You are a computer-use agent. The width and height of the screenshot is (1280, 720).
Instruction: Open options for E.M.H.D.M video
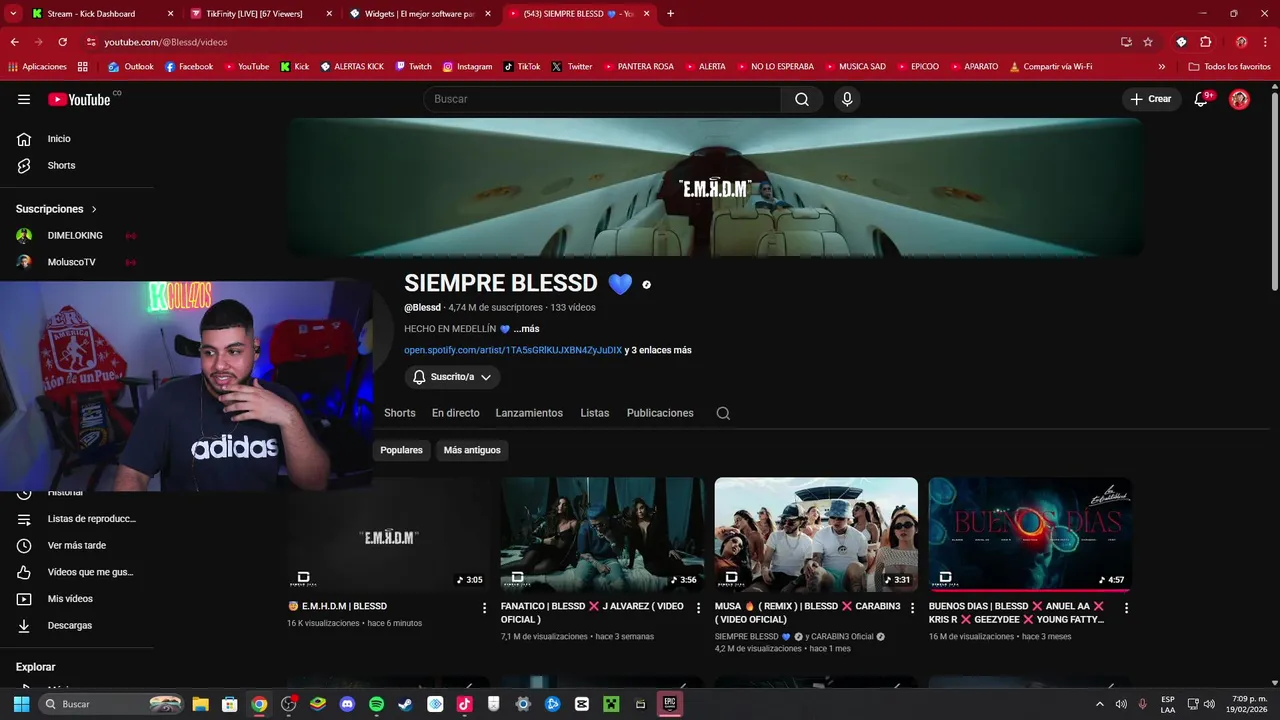pyautogui.click(x=485, y=608)
